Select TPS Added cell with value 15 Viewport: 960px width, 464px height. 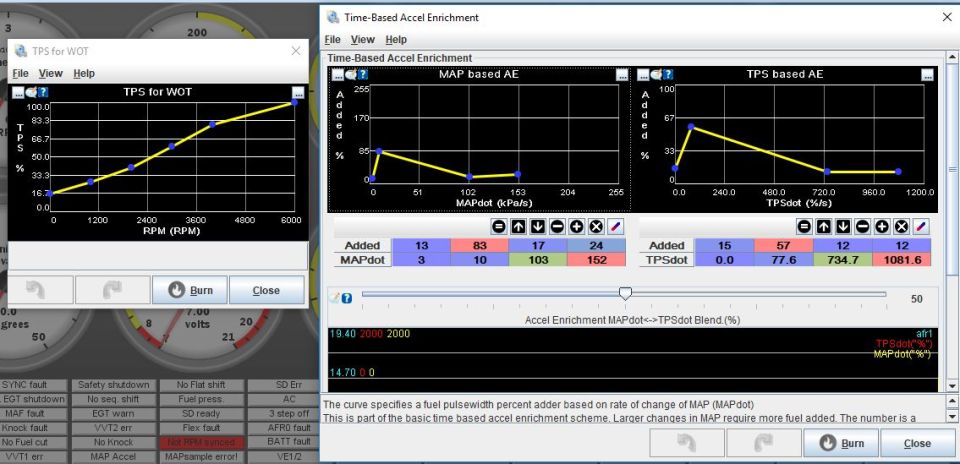(x=725, y=245)
